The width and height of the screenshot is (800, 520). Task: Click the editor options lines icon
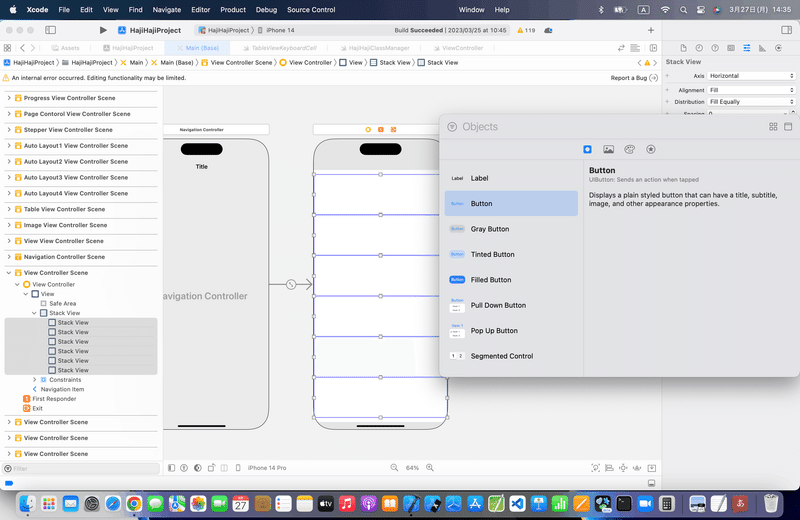[x=635, y=48]
